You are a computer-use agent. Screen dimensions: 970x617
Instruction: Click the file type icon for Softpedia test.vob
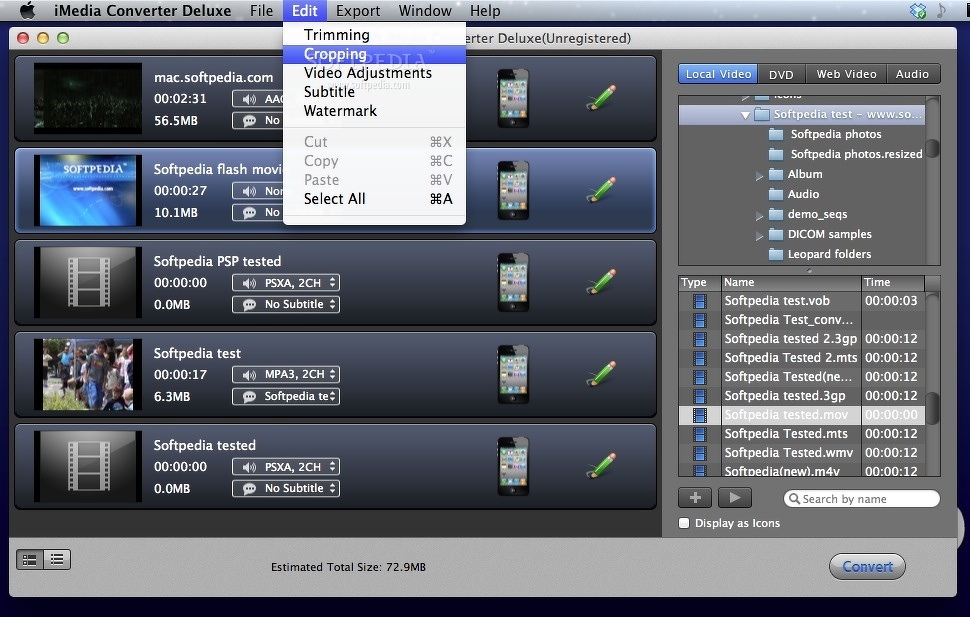700,301
